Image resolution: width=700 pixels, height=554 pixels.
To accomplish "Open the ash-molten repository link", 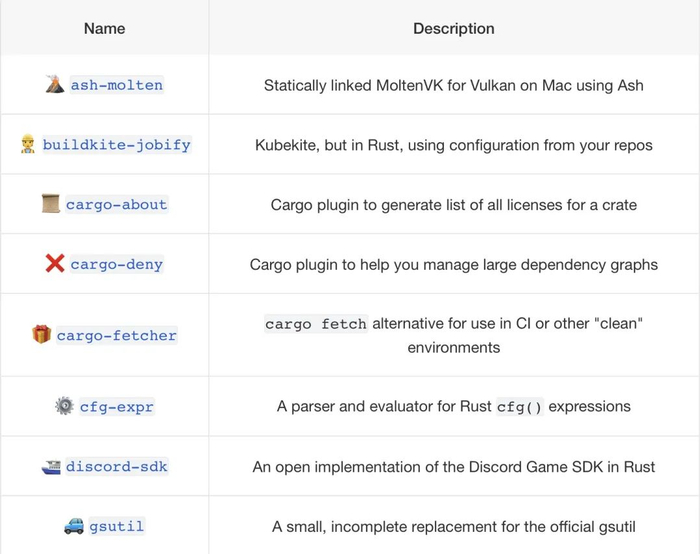I will click(117, 85).
